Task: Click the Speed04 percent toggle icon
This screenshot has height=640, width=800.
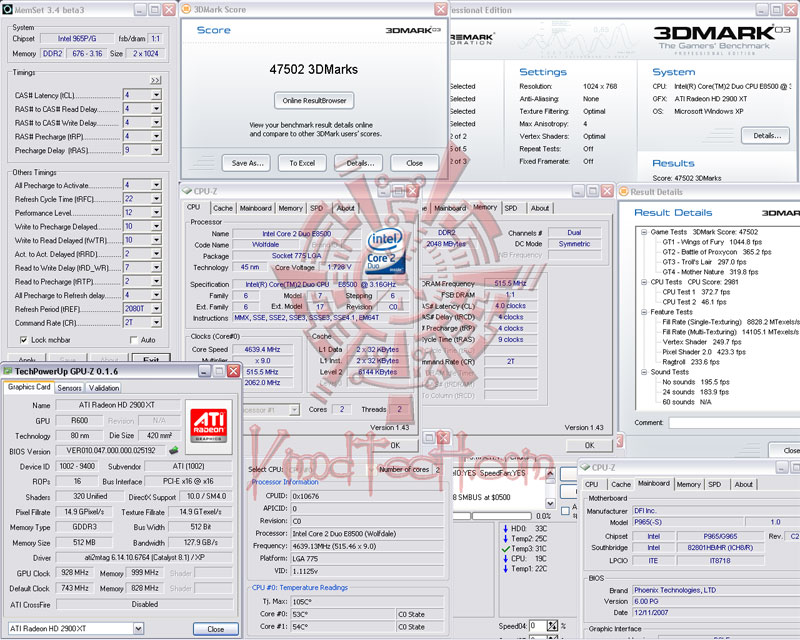Action: click(553, 626)
